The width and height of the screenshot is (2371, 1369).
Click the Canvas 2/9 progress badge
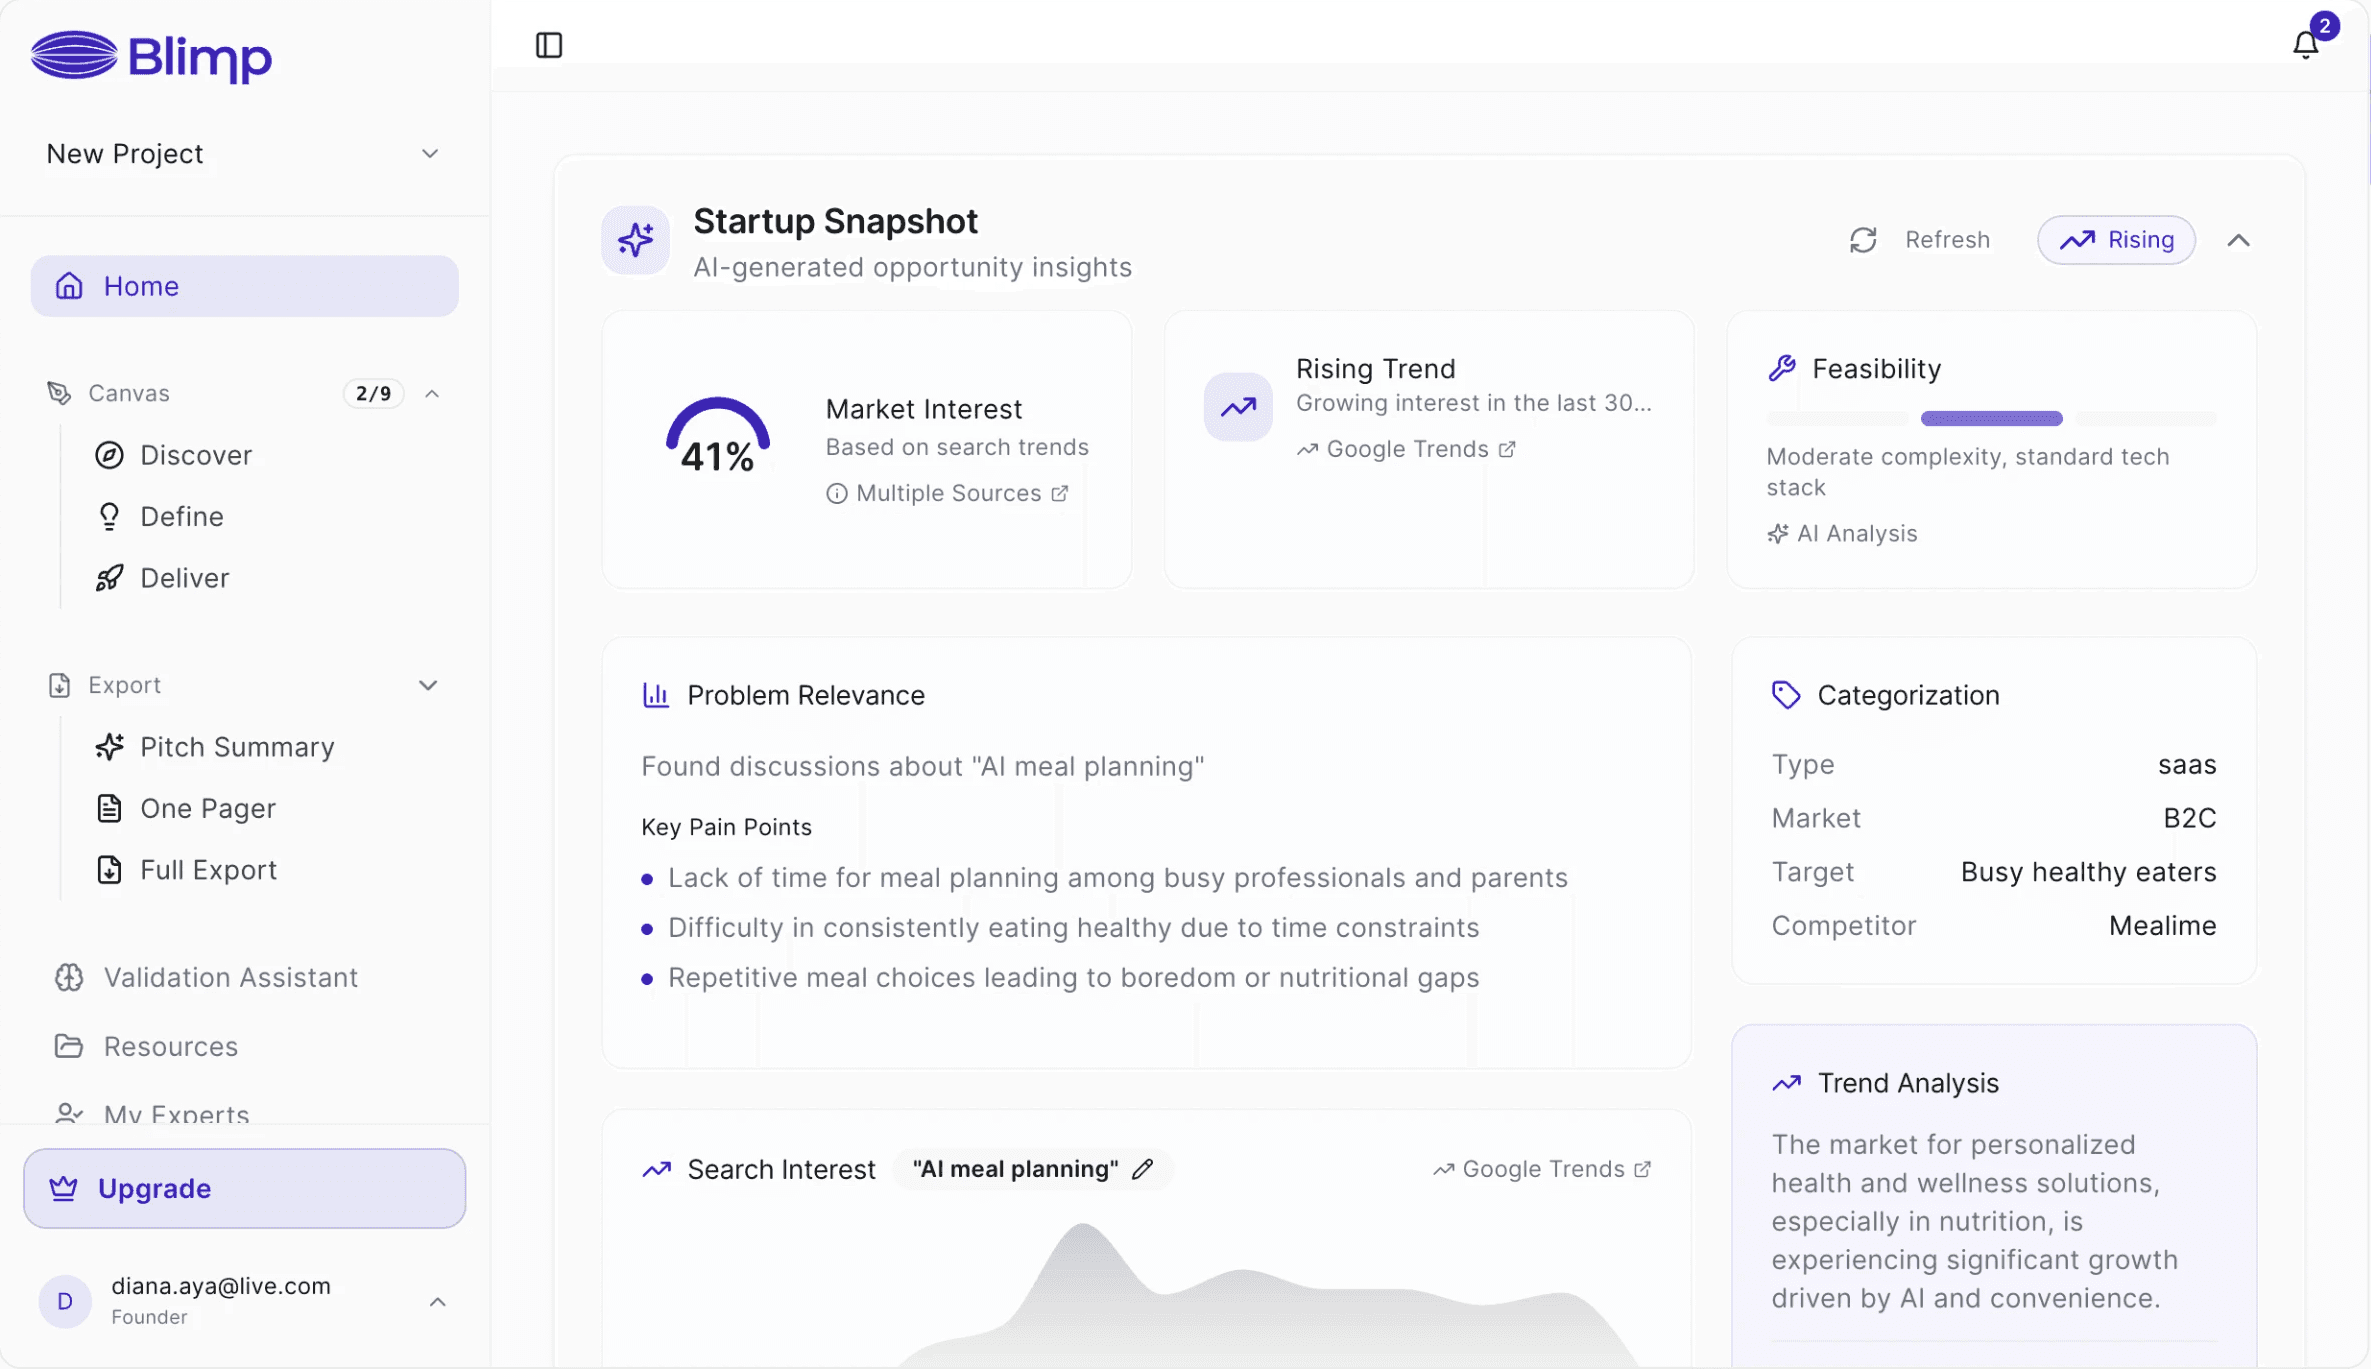[373, 393]
